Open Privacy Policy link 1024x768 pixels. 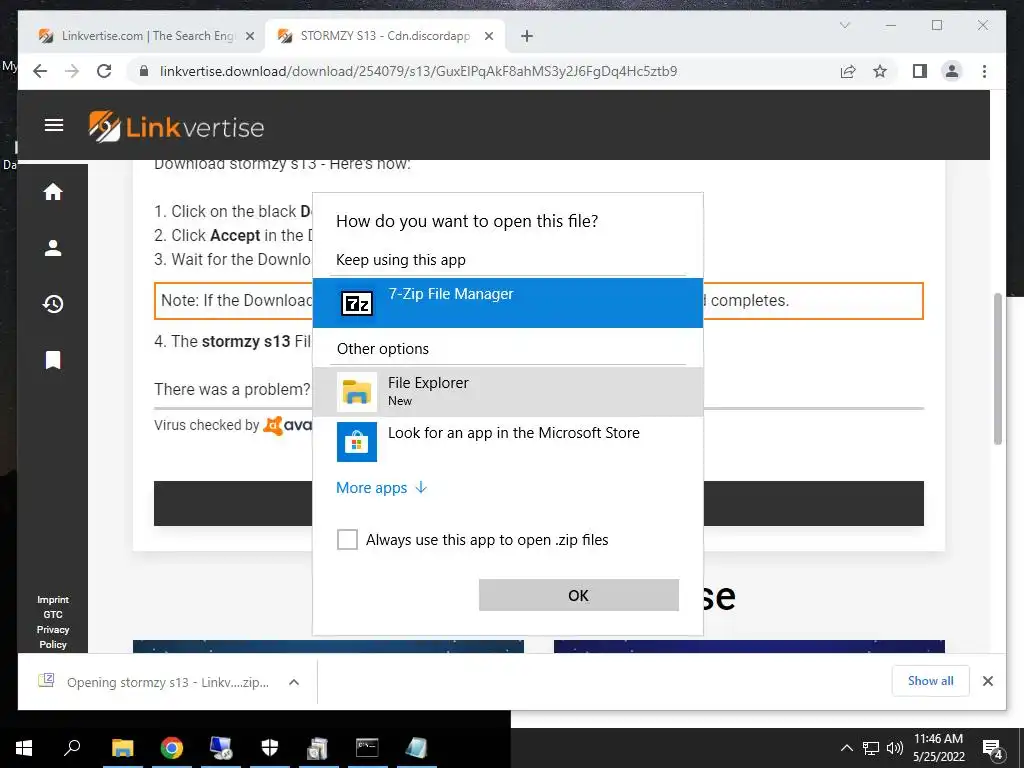tap(53, 637)
